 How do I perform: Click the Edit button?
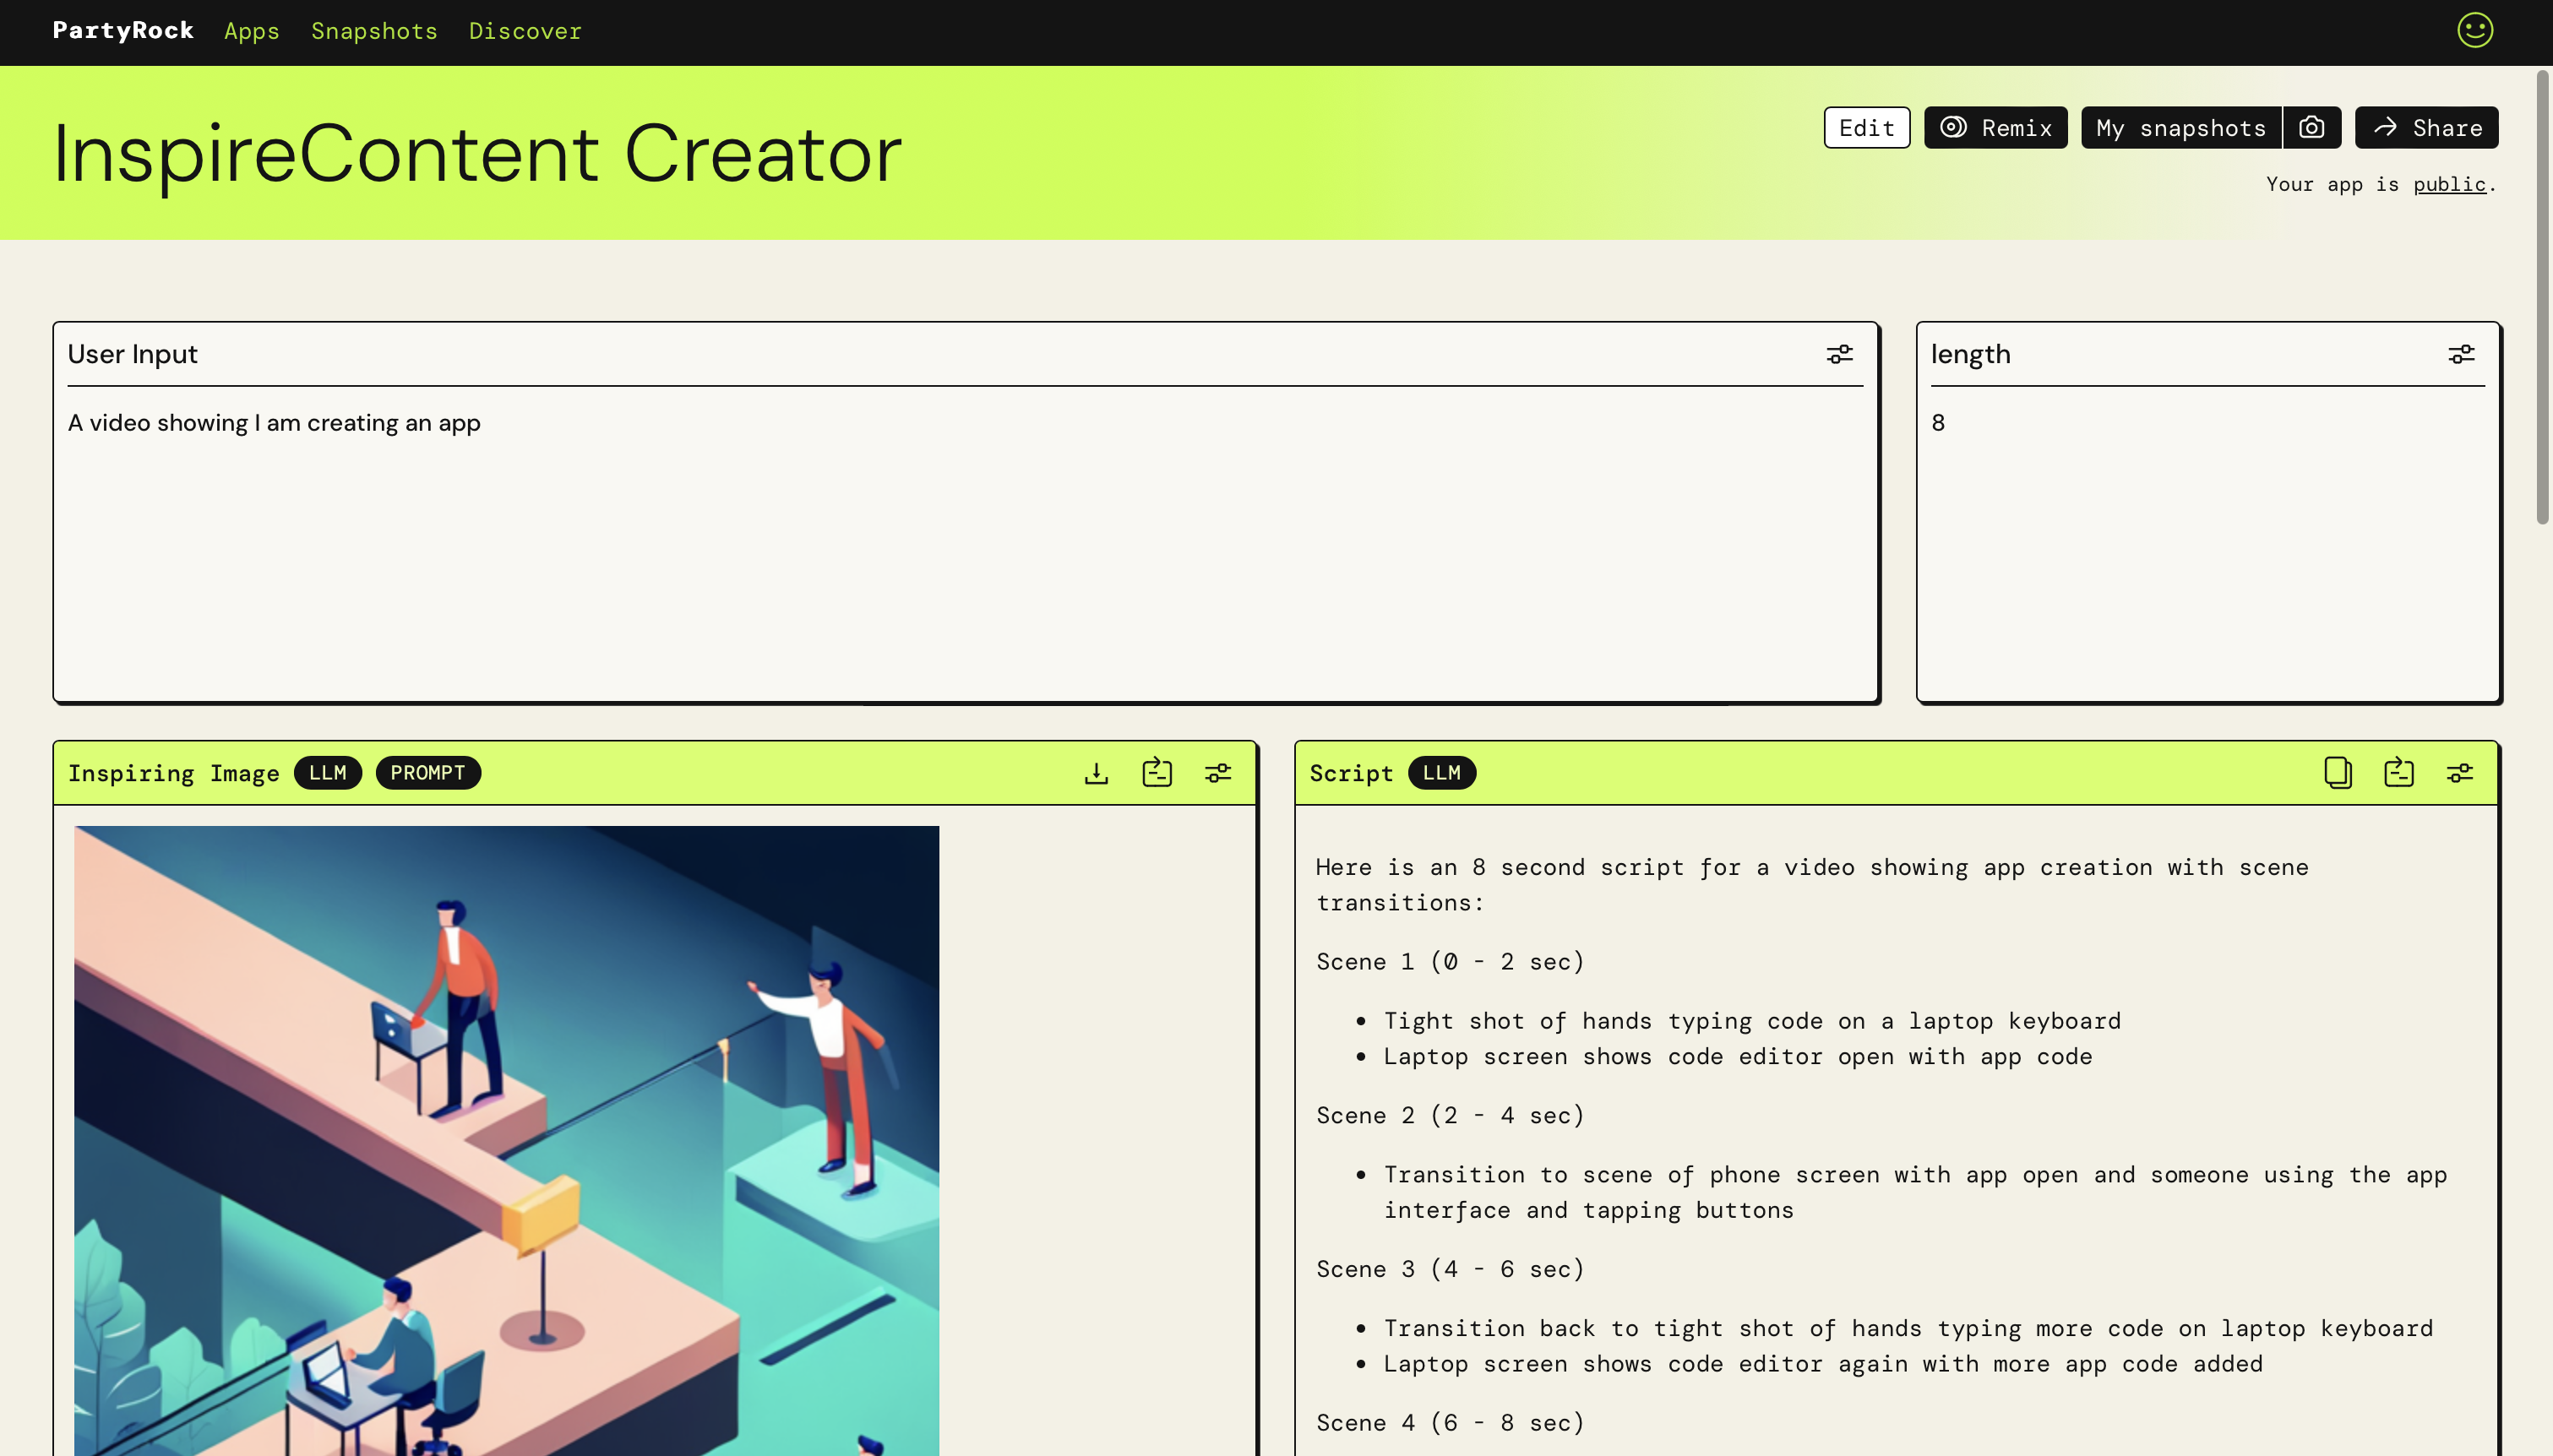tap(1866, 128)
